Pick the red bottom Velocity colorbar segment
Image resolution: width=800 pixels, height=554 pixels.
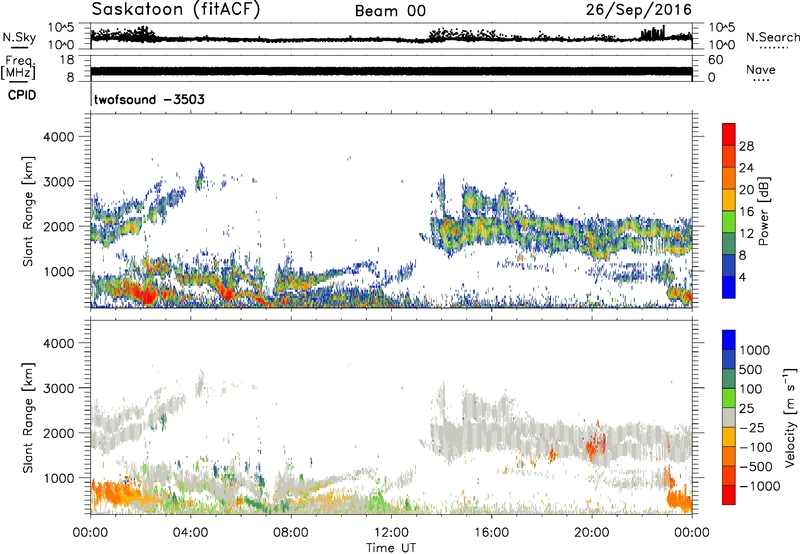click(729, 495)
